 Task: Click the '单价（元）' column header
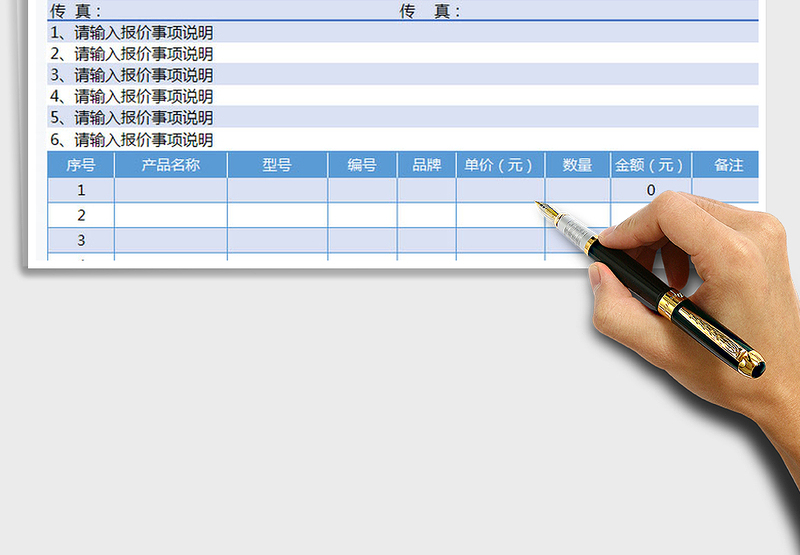tap(501, 165)
